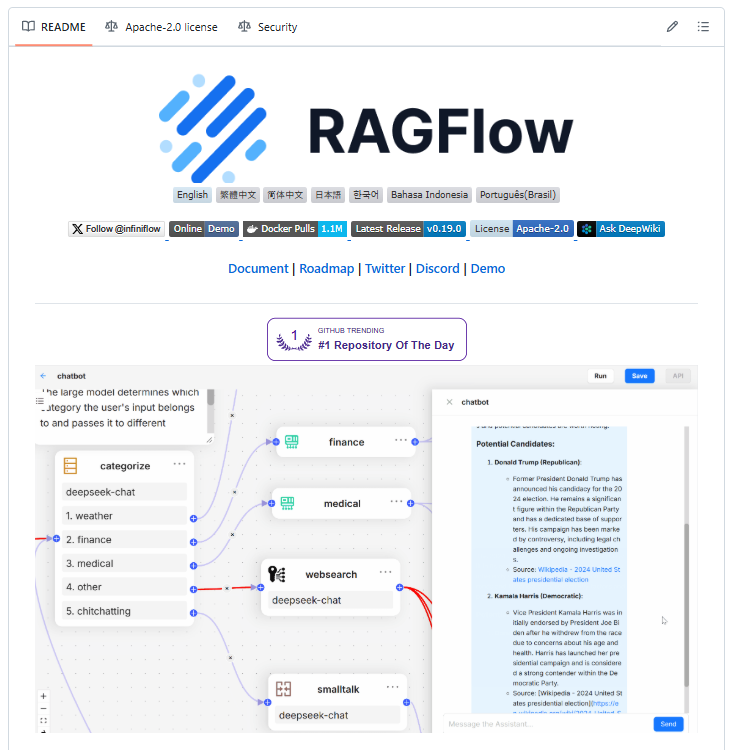Select the Português(Brasil) language badge
Image resolution: width=729 pixels, height=750 pixels.
tap(518, 195)
